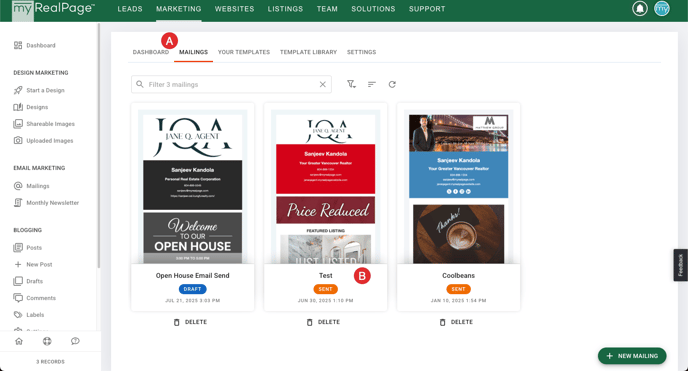Click the home icon in sidebar footer
Screen dimensions: 688x371
(x=19, y=341)
